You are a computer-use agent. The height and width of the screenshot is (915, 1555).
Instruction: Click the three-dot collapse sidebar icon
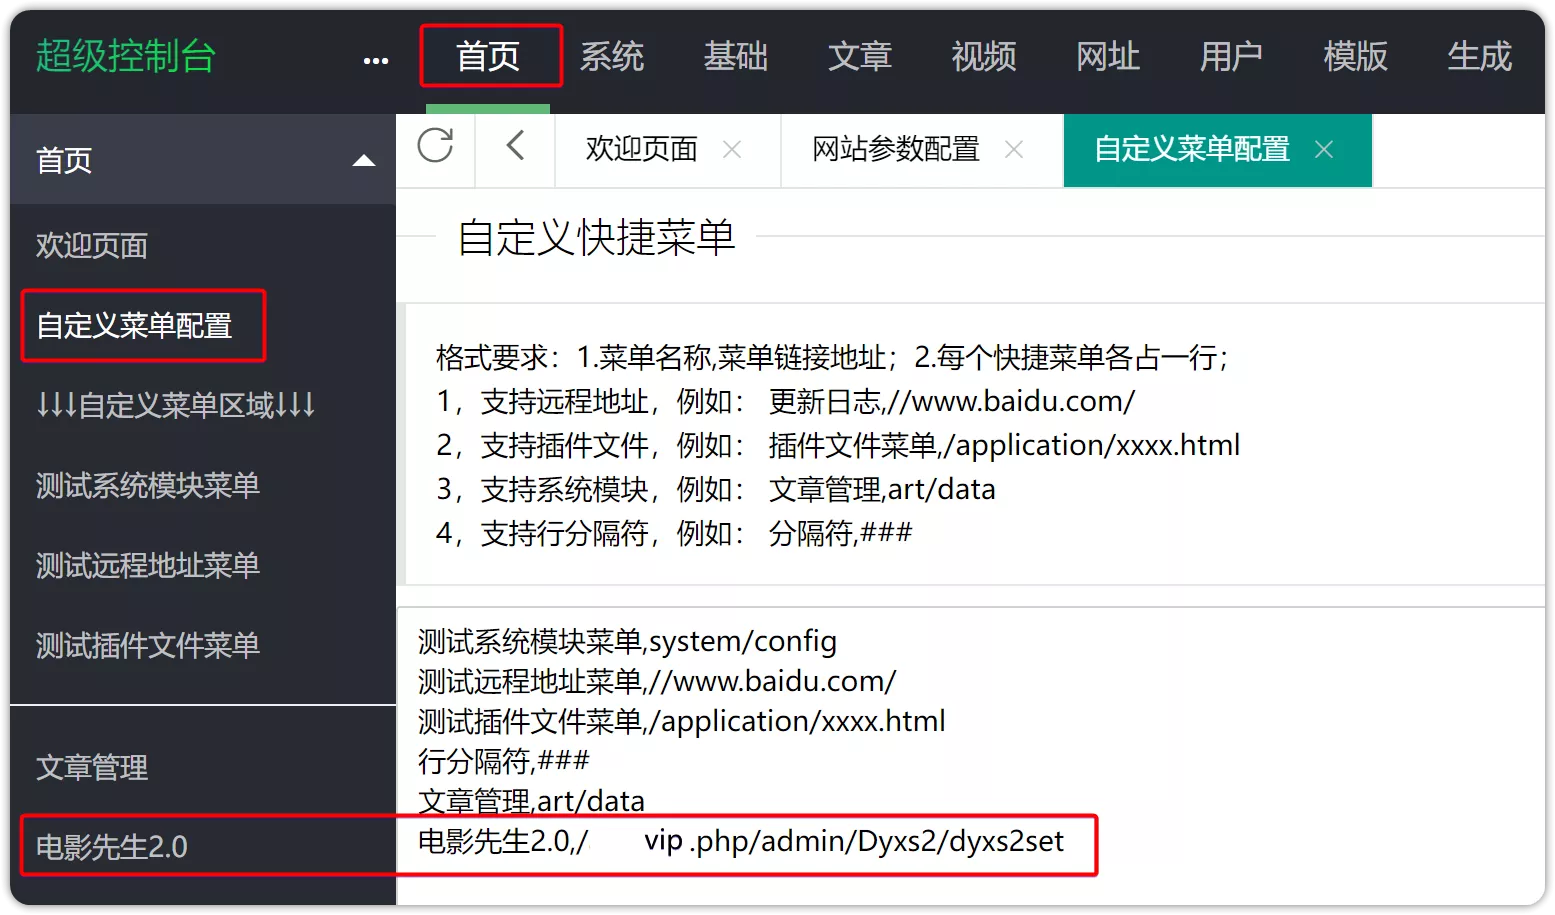tap(376, 60)
